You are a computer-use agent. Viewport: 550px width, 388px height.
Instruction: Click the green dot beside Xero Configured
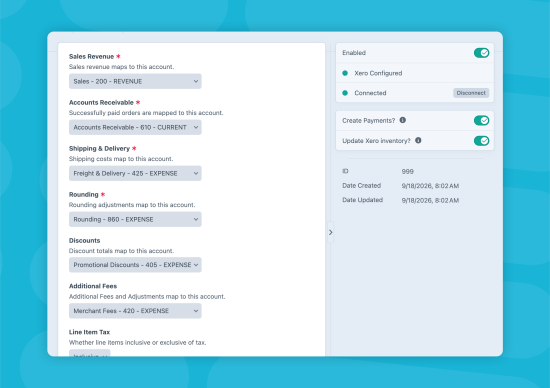345,73
